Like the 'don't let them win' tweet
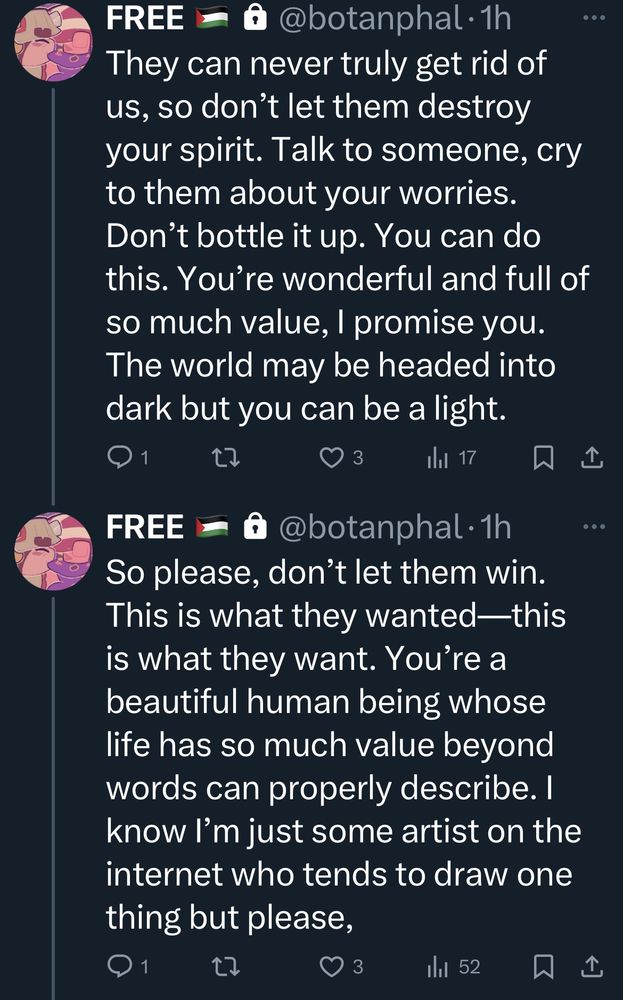 (330, 967)
